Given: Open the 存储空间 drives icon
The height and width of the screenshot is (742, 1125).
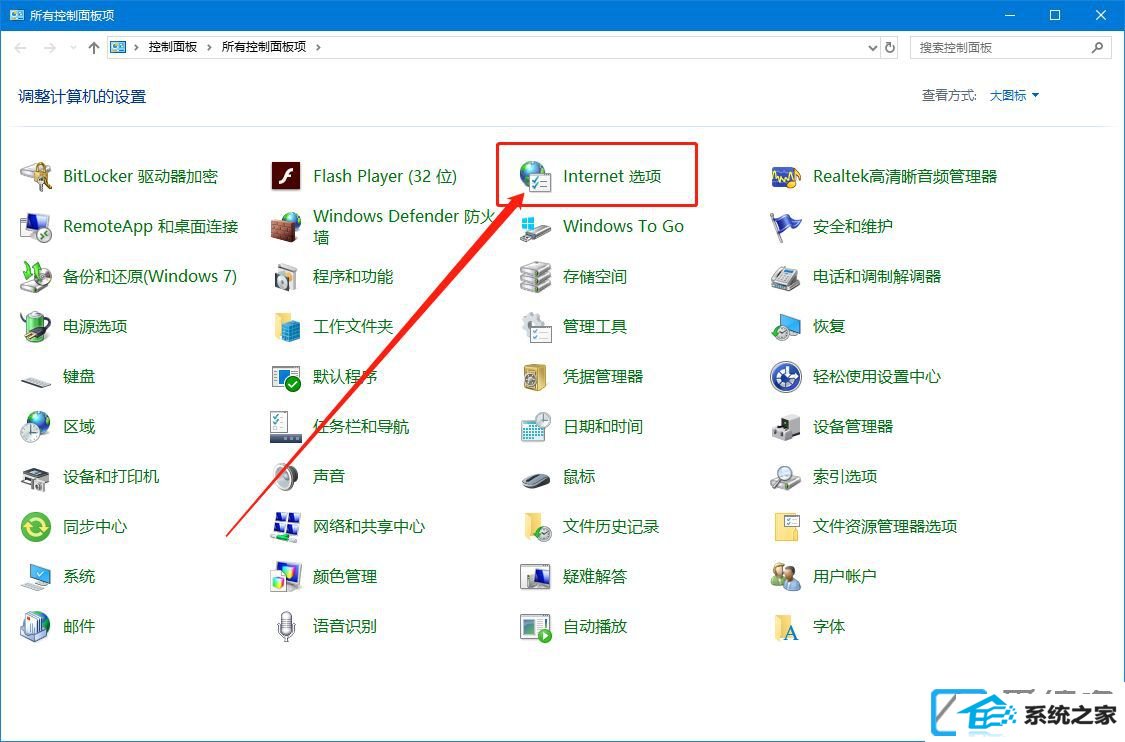Looking at the screenshot, I should click(536, 277).
